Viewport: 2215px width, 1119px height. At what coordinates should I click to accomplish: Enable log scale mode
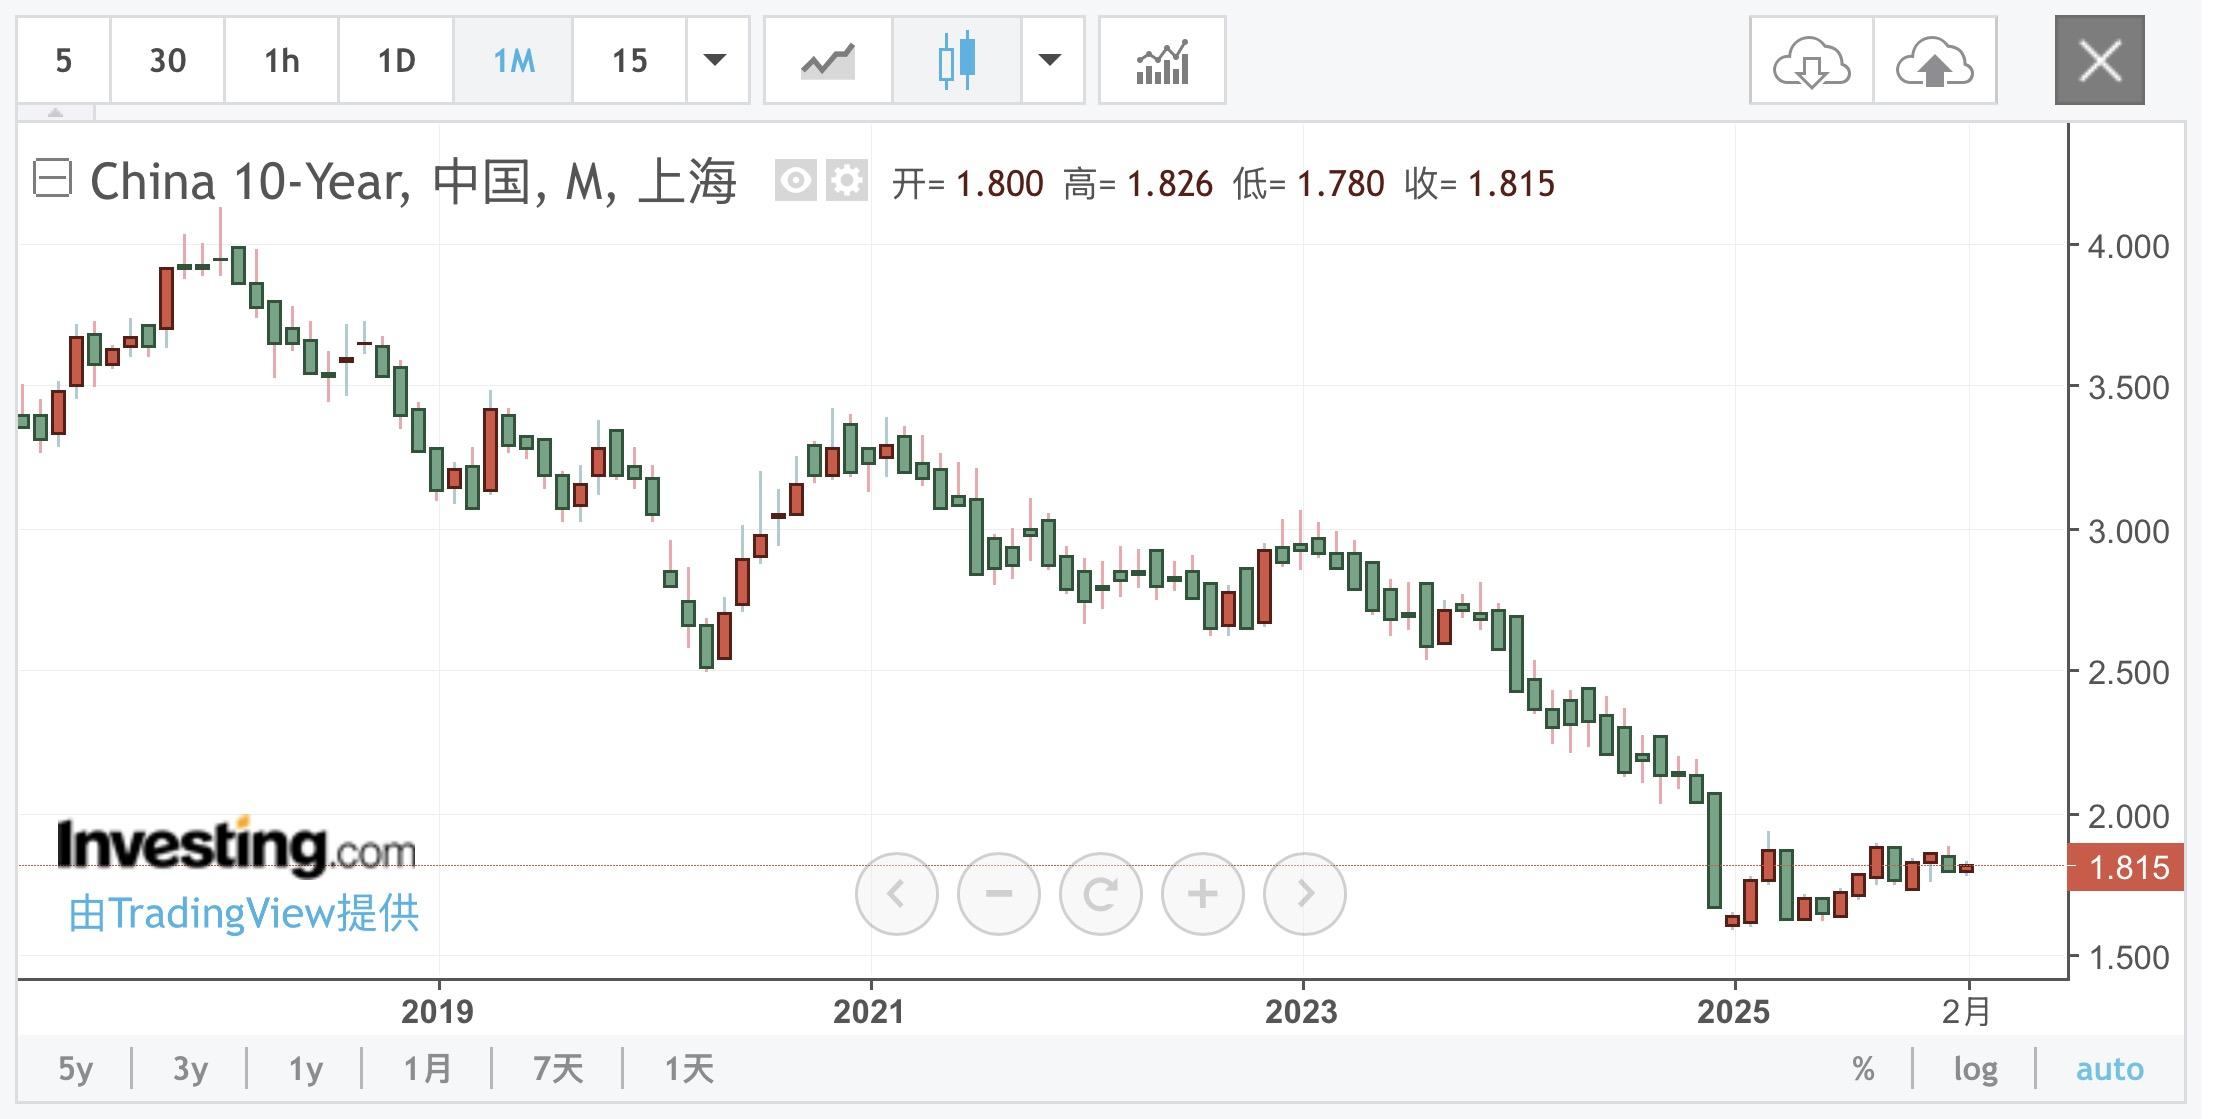point(1975,1069)
